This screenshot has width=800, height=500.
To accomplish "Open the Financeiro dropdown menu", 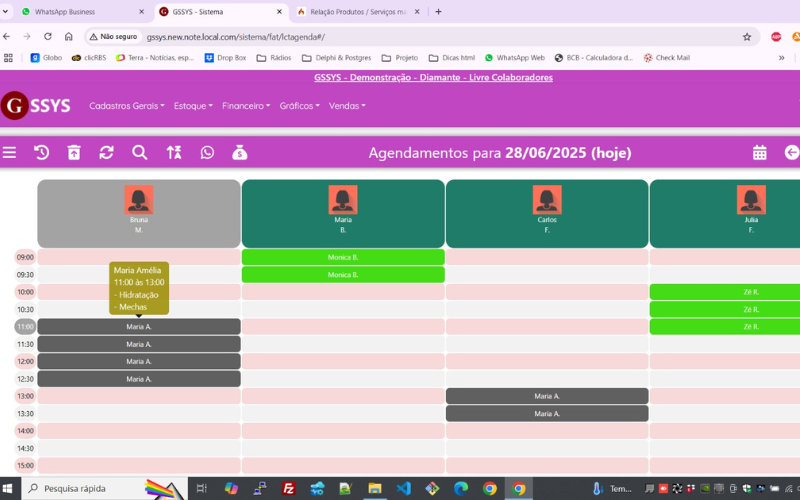I will pyautogui.click(x=246, y=106).
